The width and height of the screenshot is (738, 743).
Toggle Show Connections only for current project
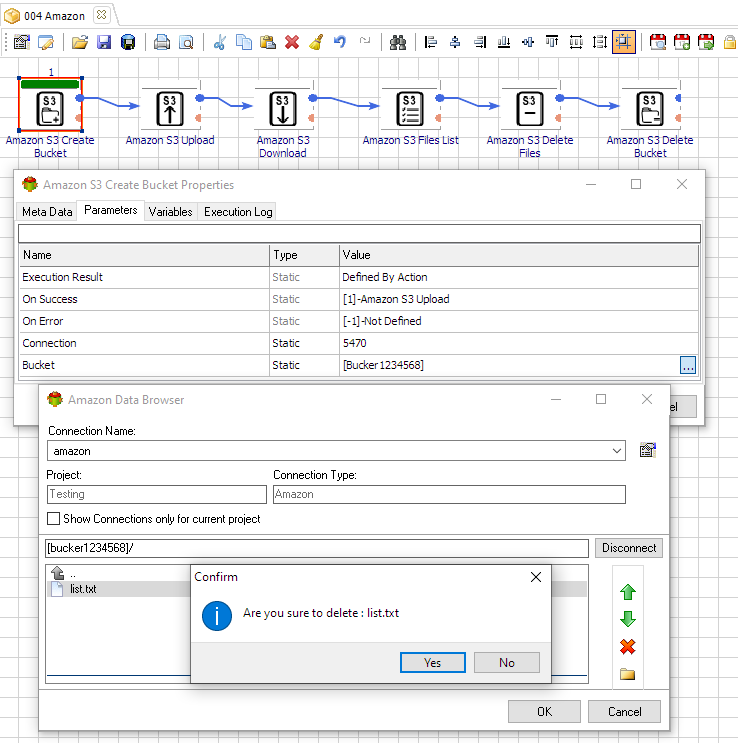click(x=54, y=518)
